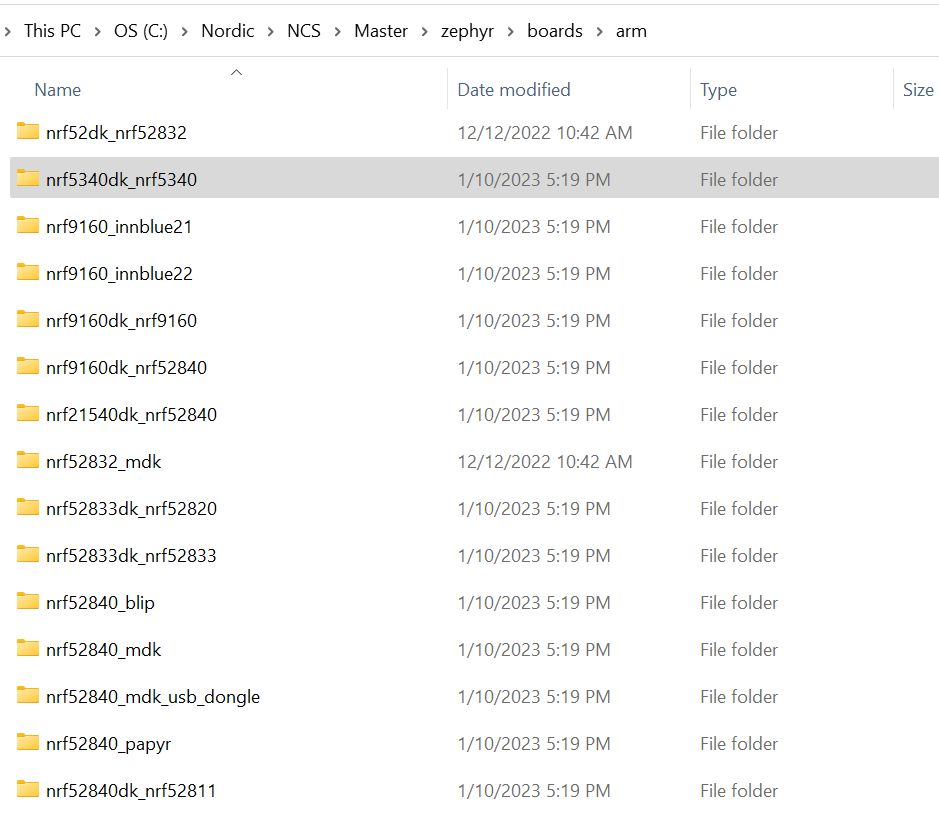Click the nrf52832_mdk folder icon

pos(28,461)
